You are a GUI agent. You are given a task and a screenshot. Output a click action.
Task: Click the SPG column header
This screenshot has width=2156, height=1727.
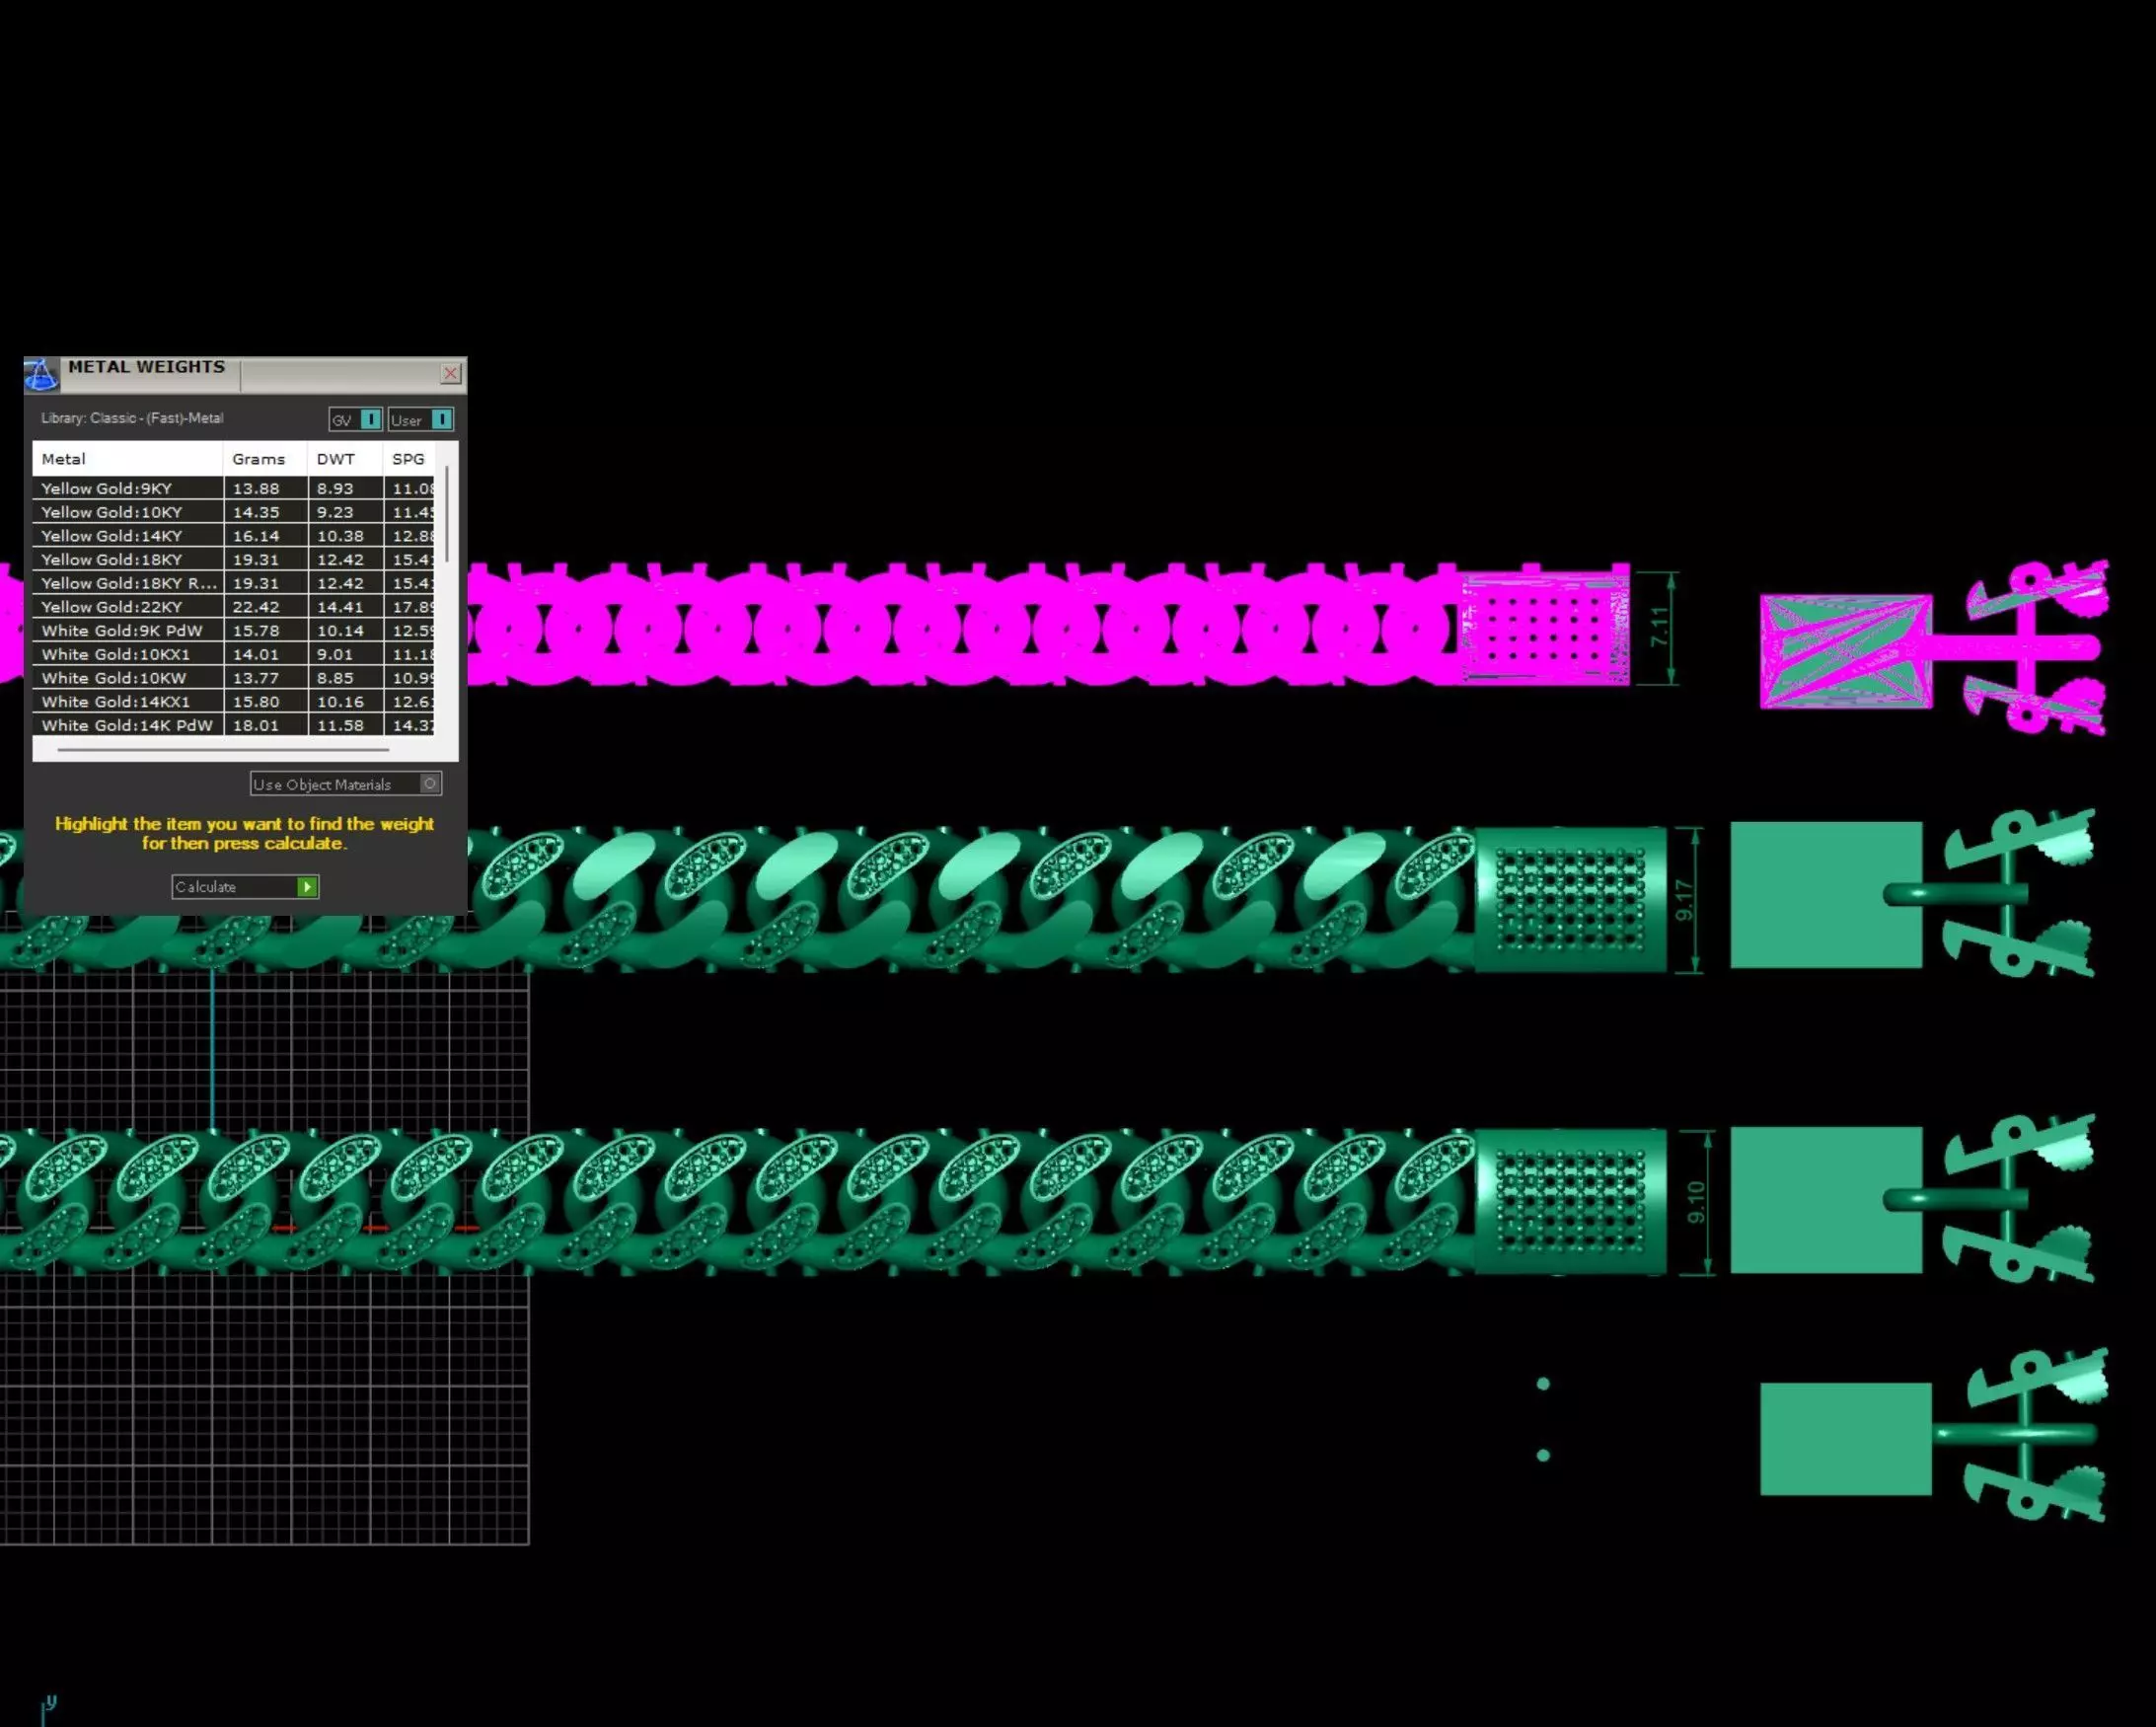coord(408,459)
